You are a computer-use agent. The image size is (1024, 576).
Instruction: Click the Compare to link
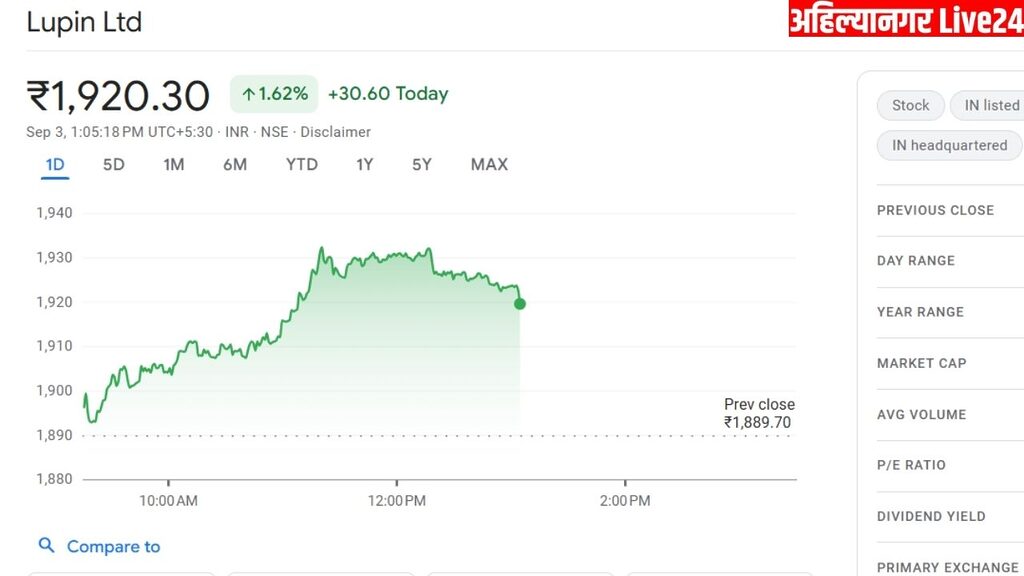[x=113, y=546]
